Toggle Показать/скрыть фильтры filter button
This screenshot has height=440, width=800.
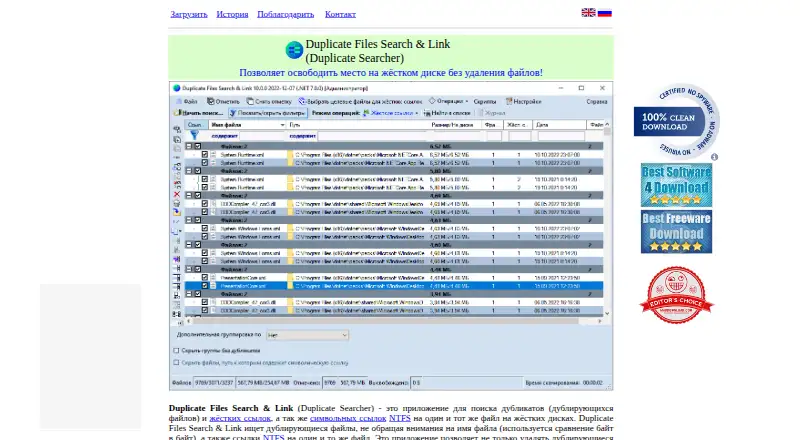(x=267, y=113)
